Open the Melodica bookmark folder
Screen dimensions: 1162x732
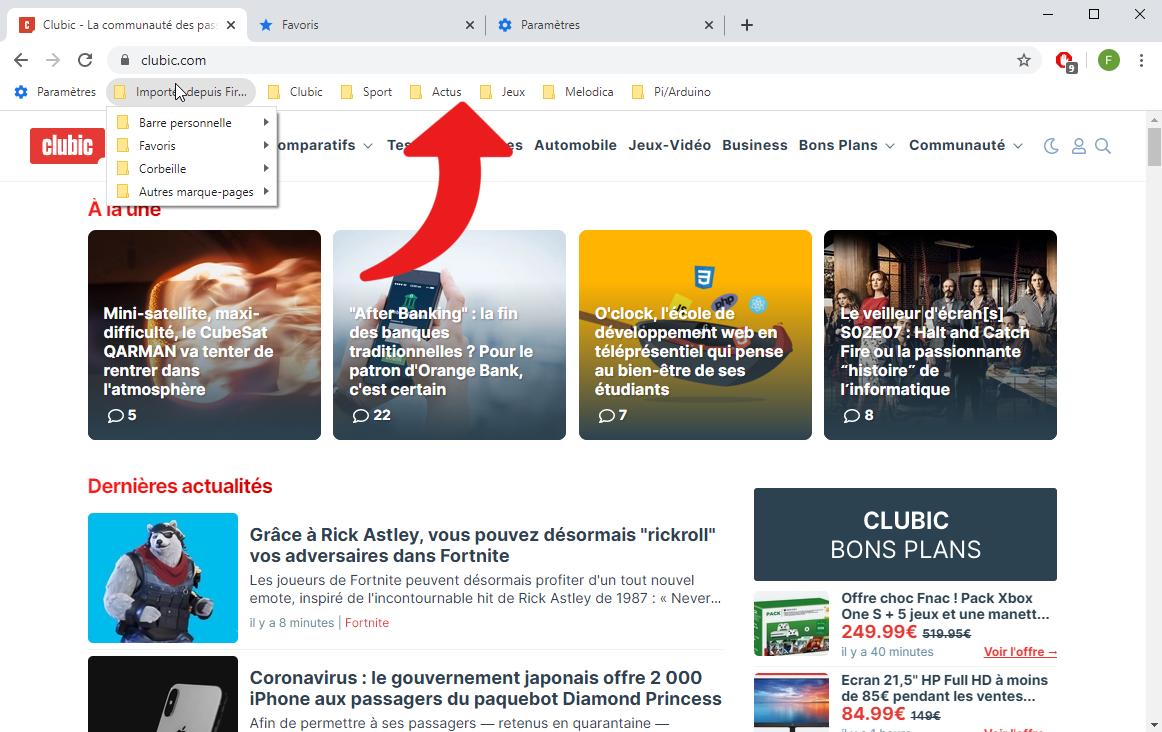[579, 92]
